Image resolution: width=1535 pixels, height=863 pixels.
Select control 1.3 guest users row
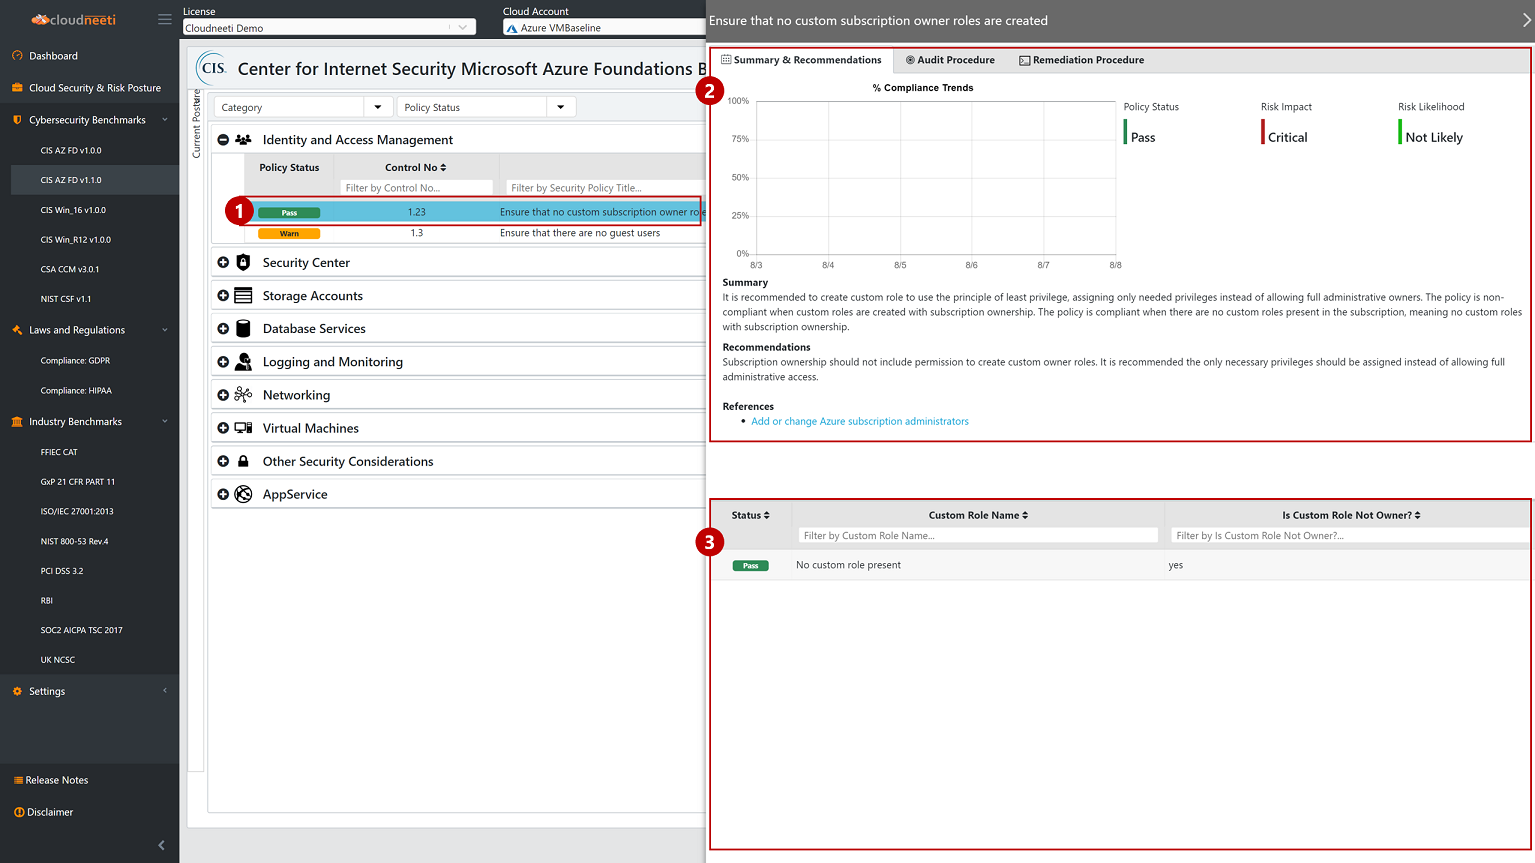[475, 233]
